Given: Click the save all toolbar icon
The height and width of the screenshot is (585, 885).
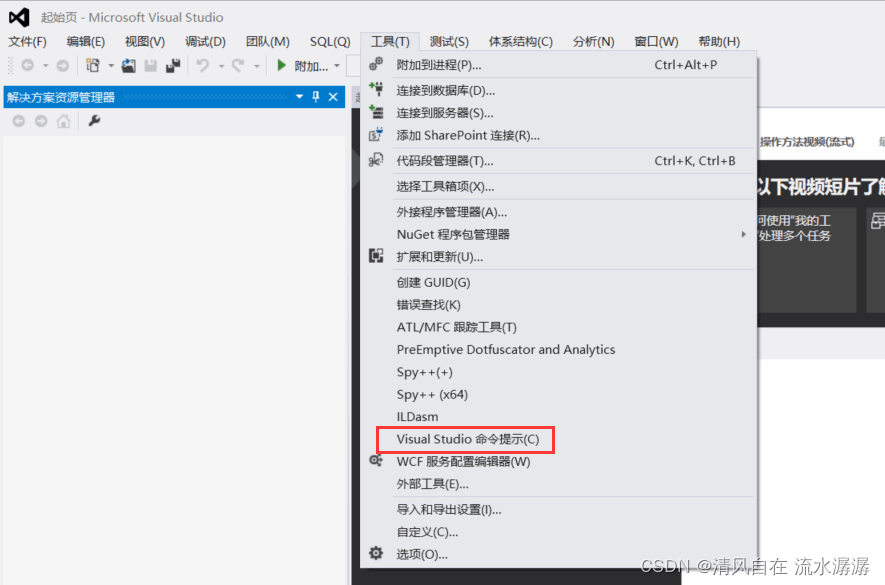Looking at the screenshot, I should 173,66.
